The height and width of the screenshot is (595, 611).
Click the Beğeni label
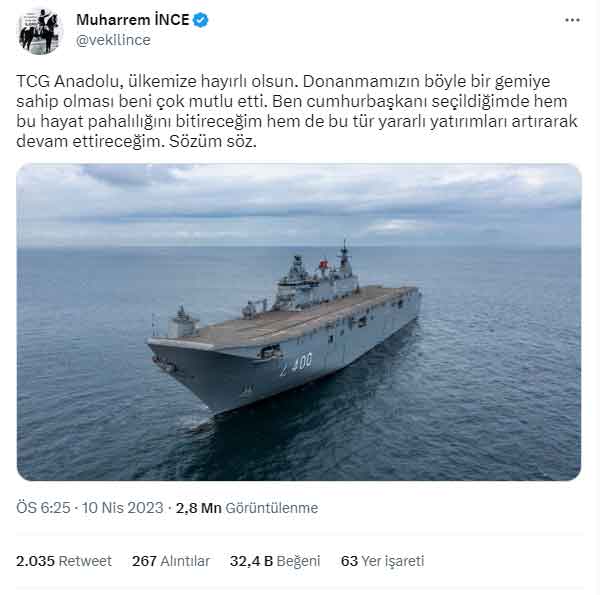coord(298,561)
